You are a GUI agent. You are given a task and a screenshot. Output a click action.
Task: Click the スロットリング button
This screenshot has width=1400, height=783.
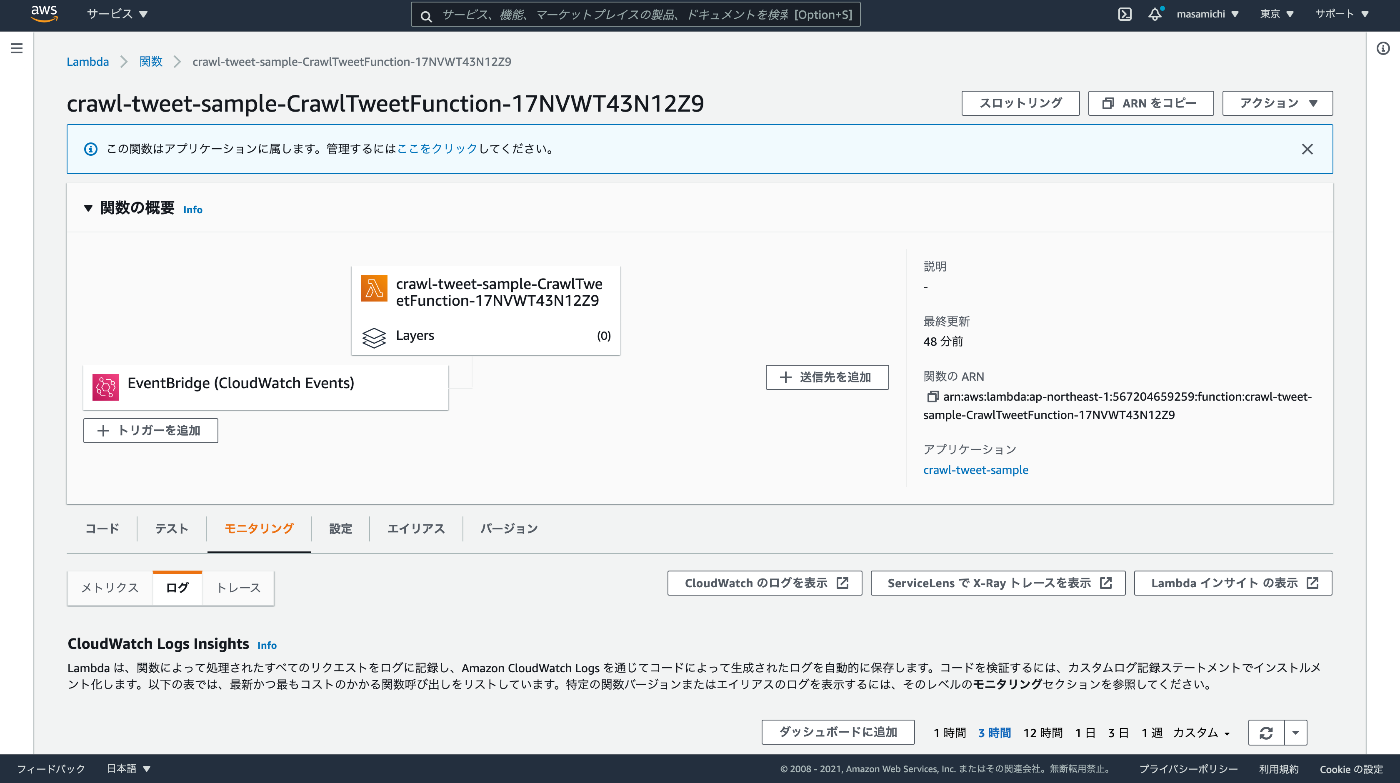point(1020,103)
